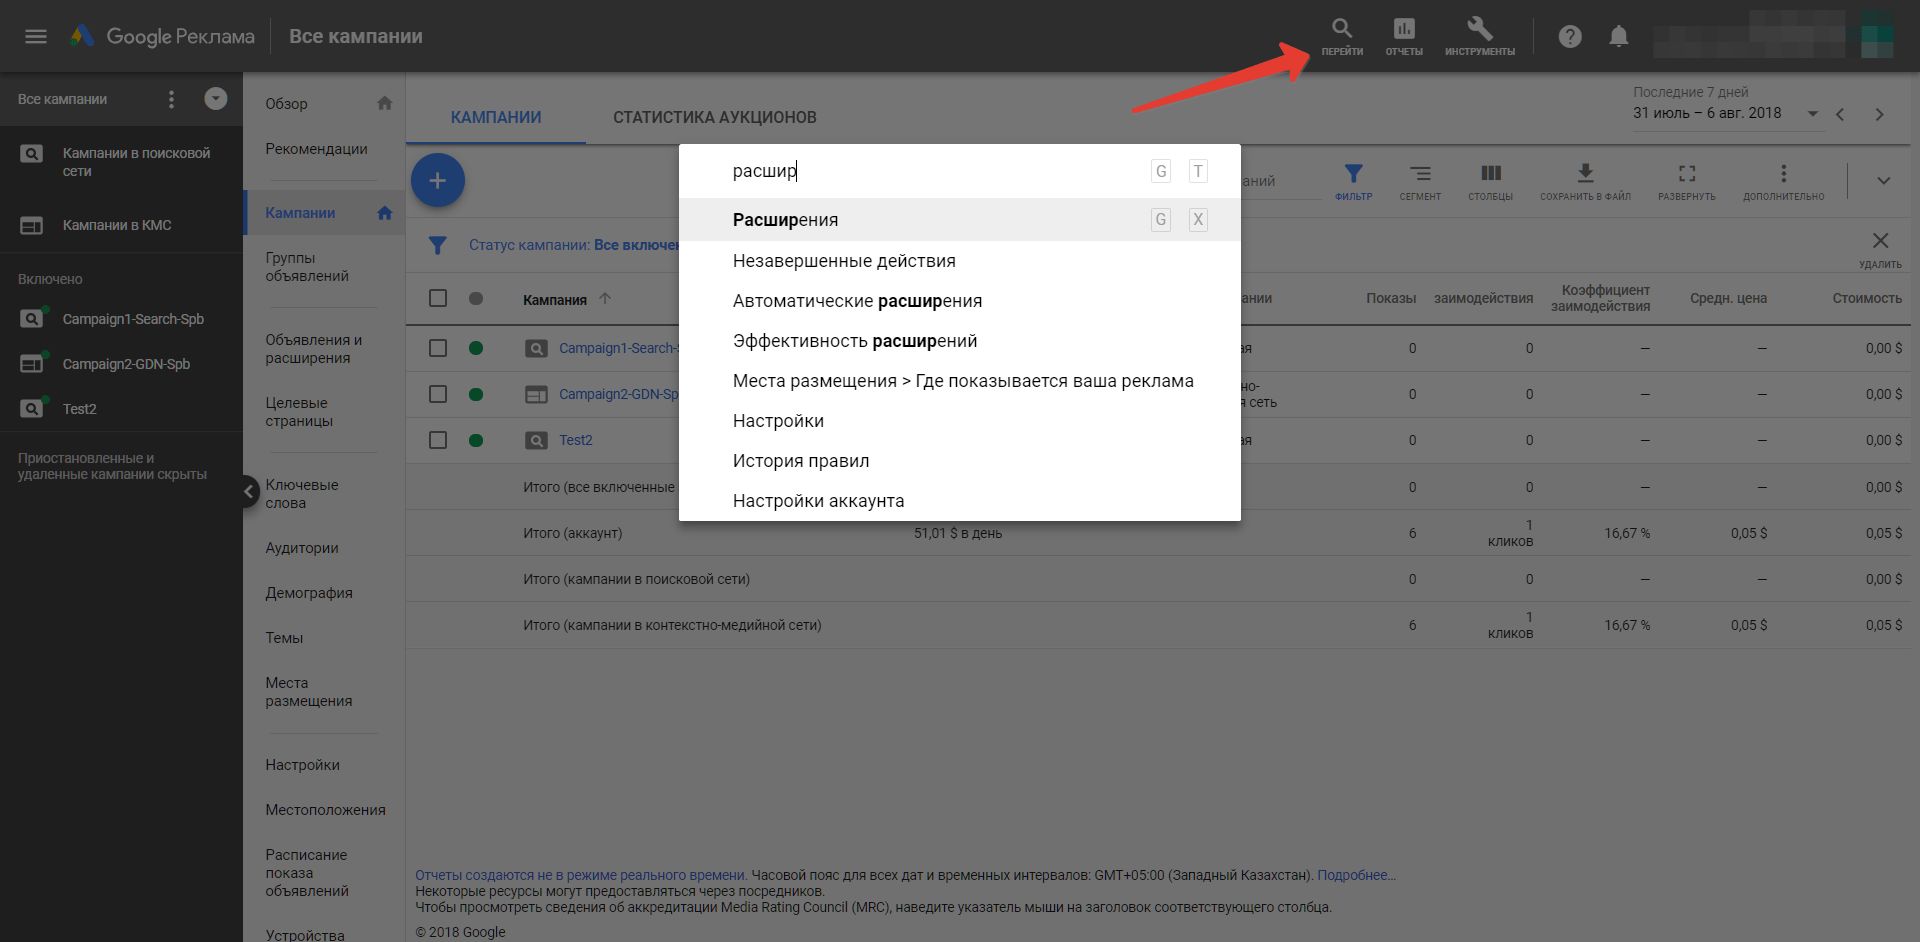Open Campaign2-GDN-Spb link in table
1920x942 pixels.
619,394
